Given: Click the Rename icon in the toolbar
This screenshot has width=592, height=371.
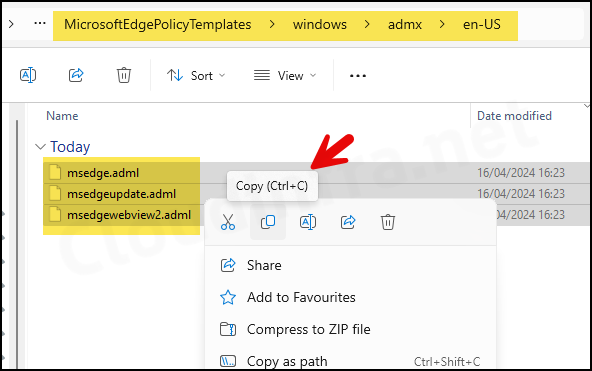Looking at the screenshot, I should tap(28, 75).
